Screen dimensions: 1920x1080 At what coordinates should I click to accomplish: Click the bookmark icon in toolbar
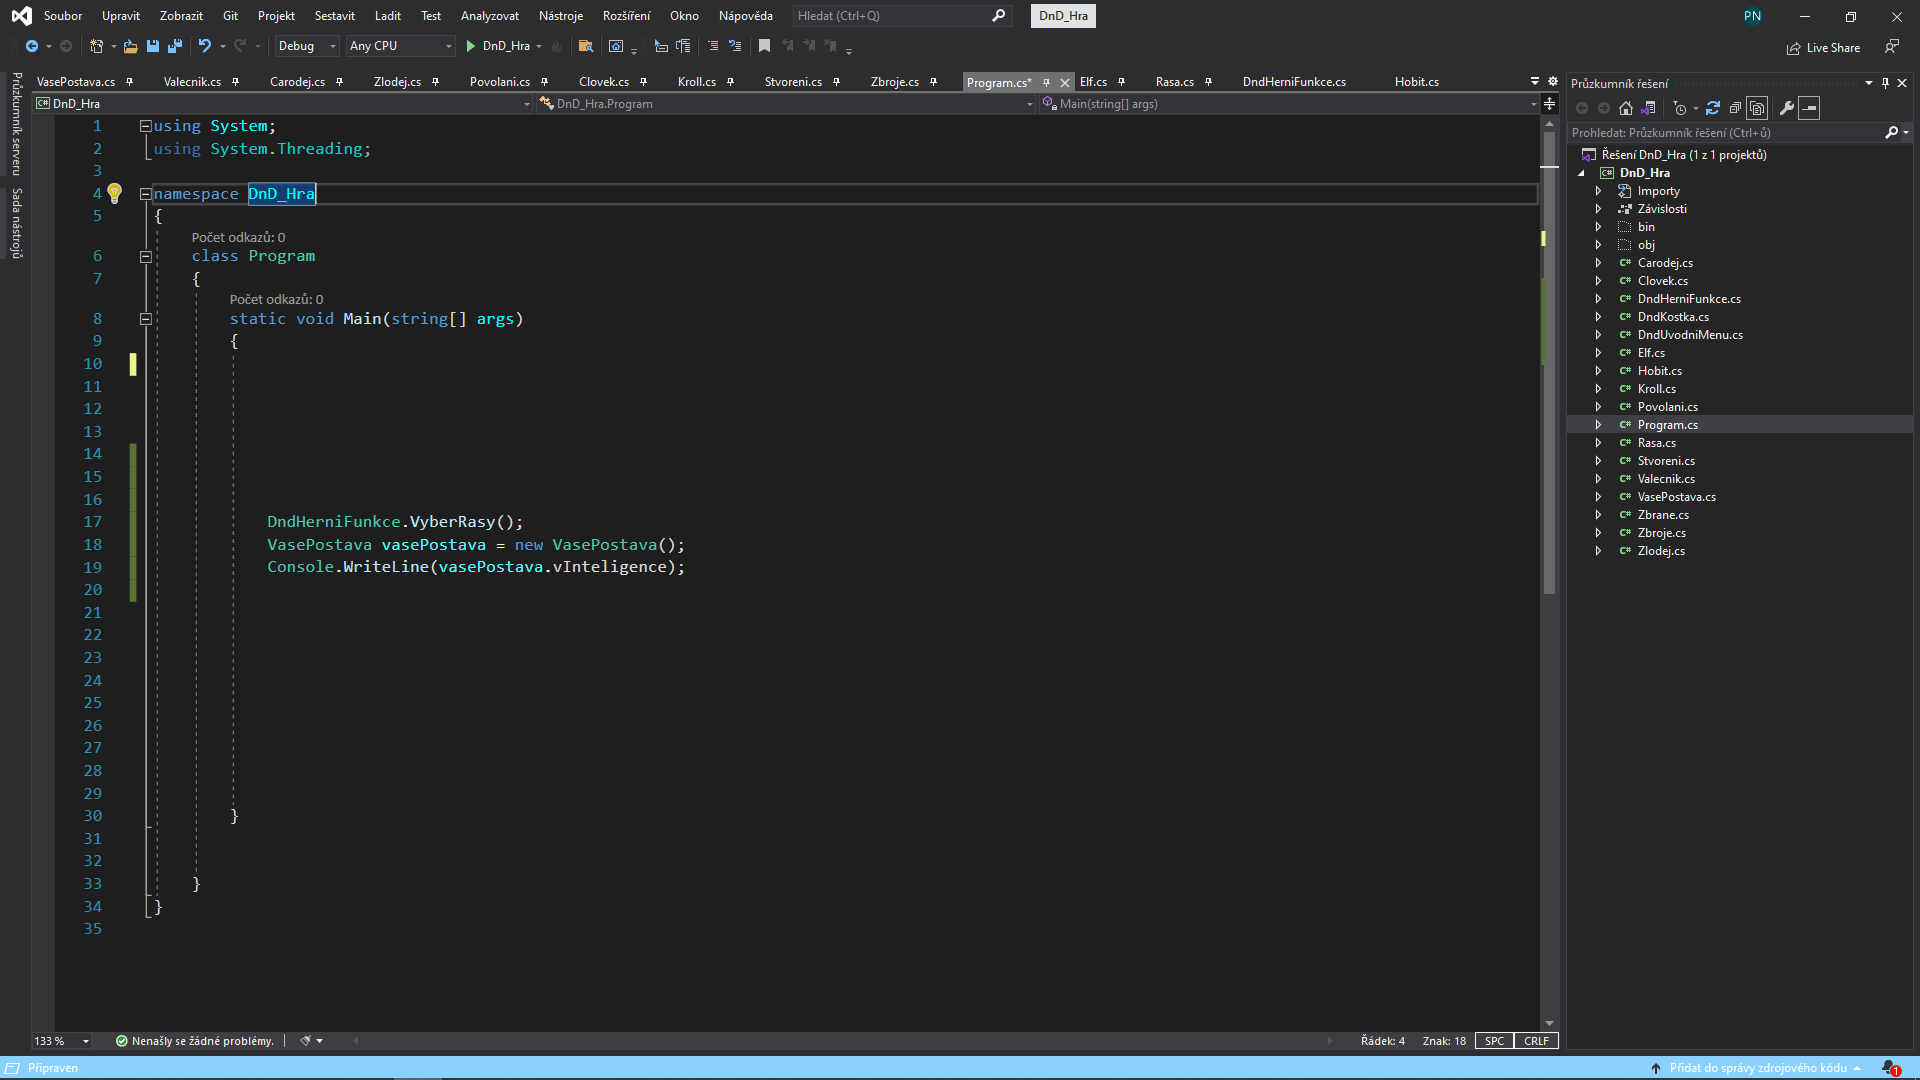click(x=764, y=46)
